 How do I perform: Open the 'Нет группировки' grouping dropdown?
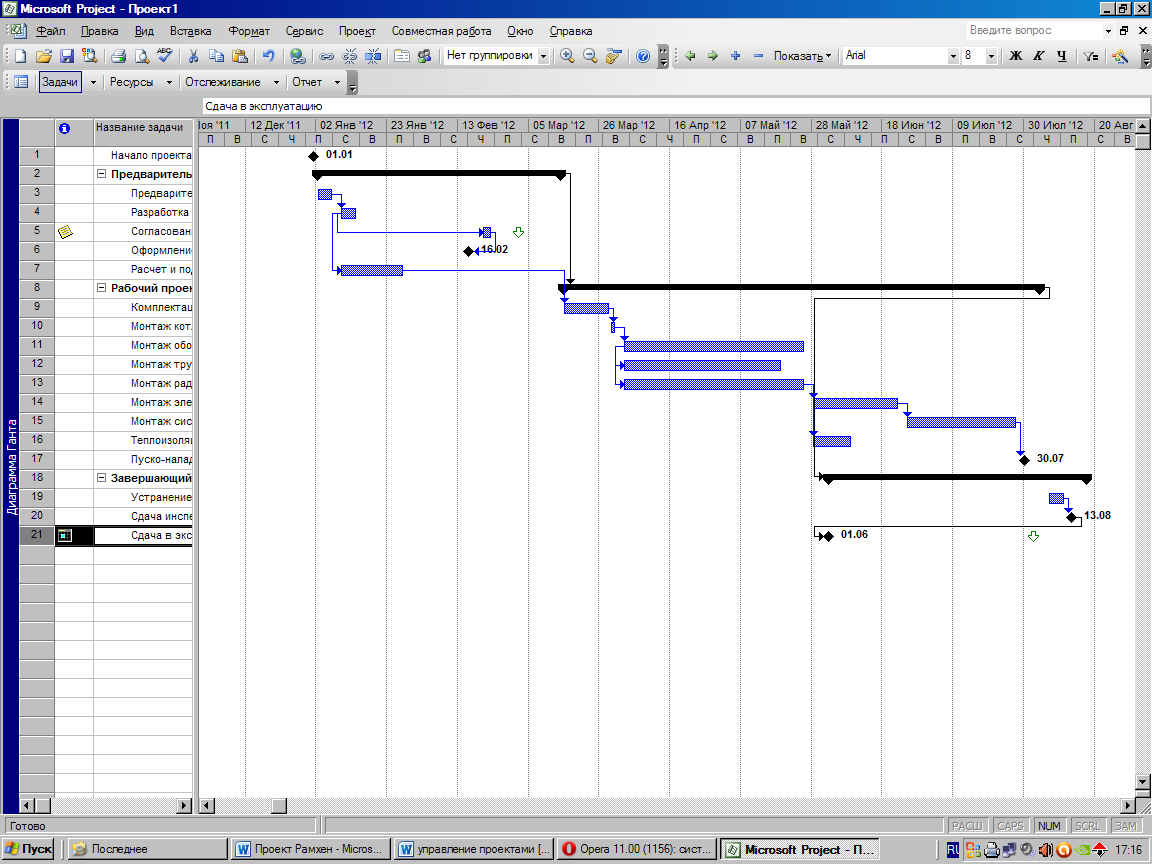544,56
